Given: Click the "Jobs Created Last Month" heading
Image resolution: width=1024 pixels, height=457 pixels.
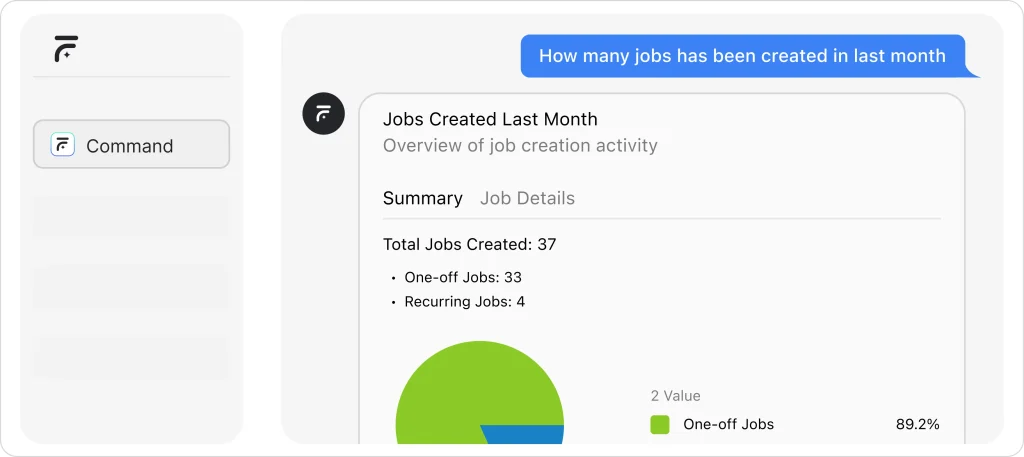Looking at the screenshot, I should click(x=490, y=119).
